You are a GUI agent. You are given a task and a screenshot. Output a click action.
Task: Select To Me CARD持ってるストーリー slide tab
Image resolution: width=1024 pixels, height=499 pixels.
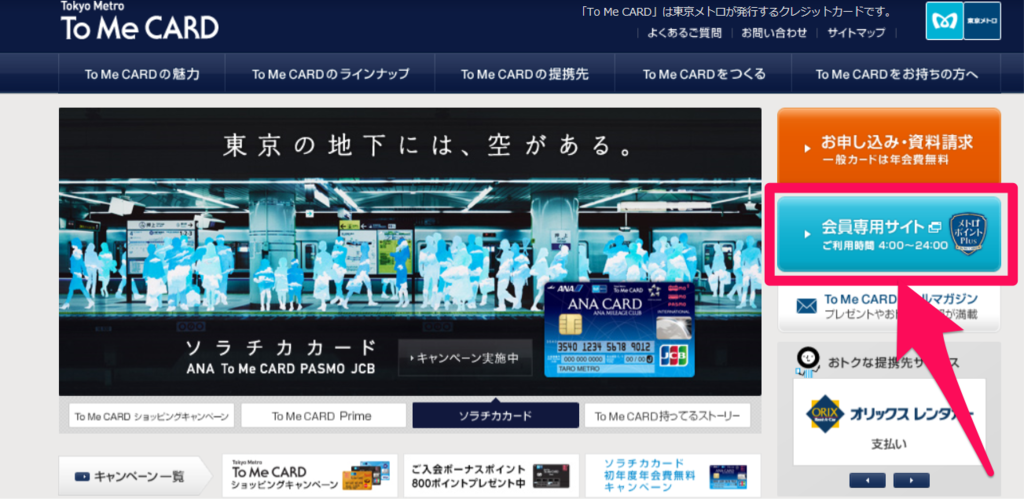[x=667, y=415]
